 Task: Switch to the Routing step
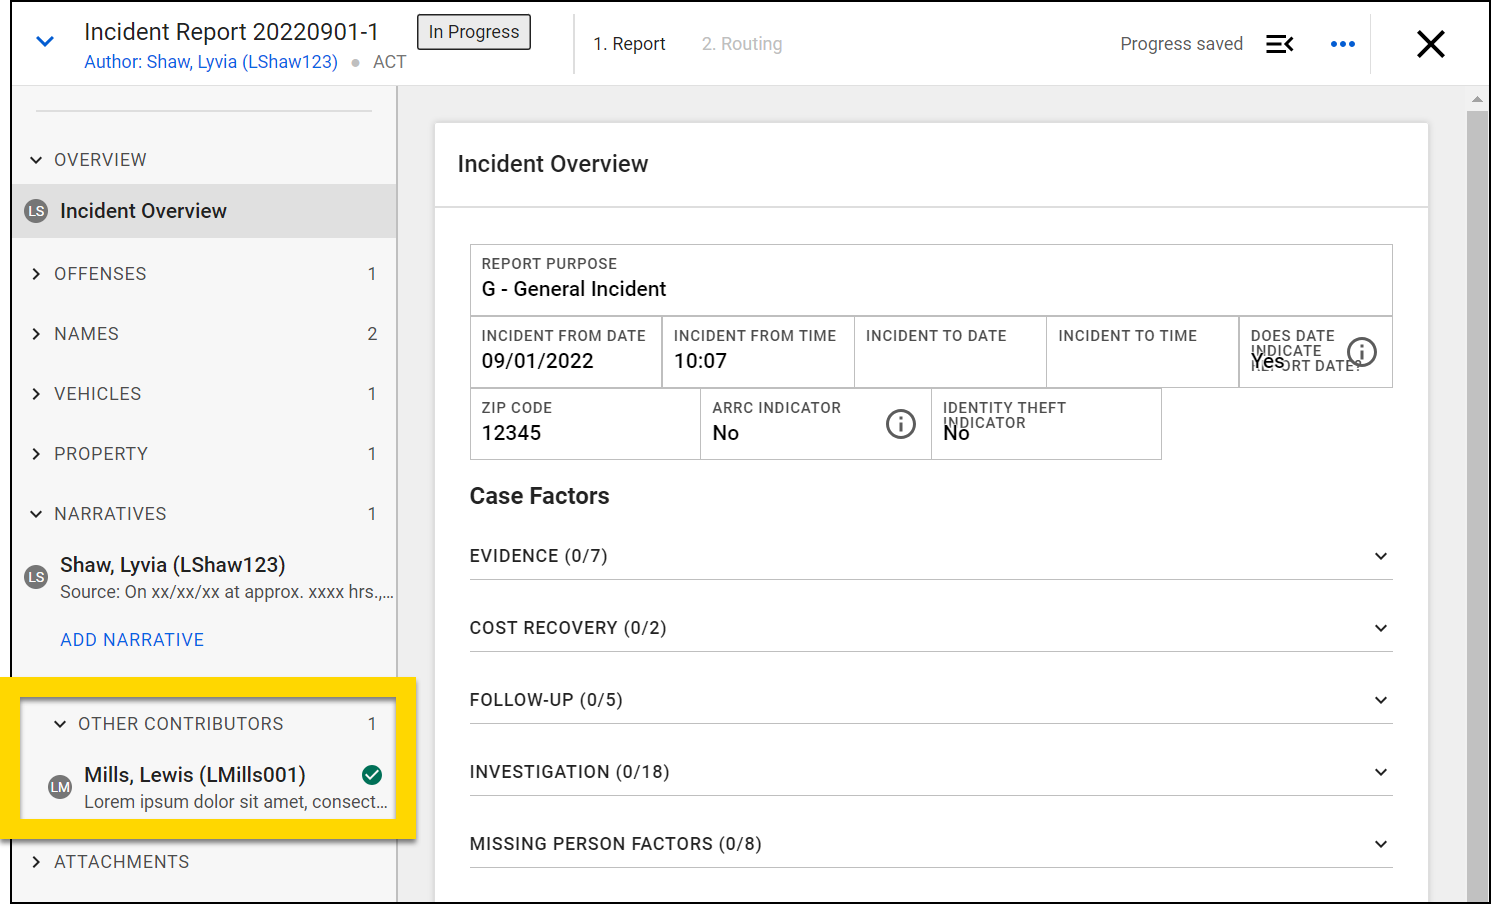coord(741,43)
